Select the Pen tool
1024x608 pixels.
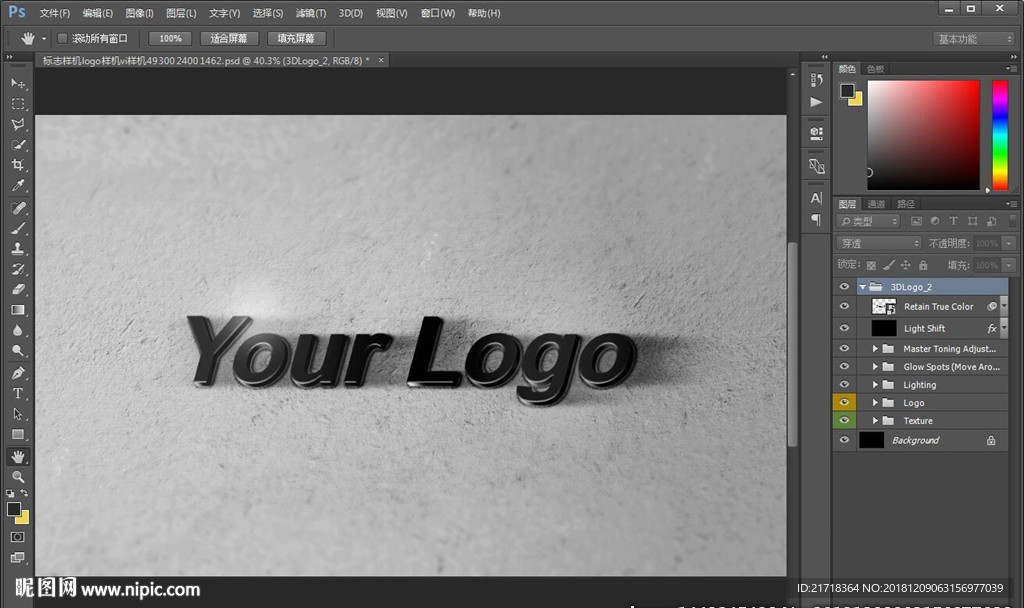coord(18,373)
